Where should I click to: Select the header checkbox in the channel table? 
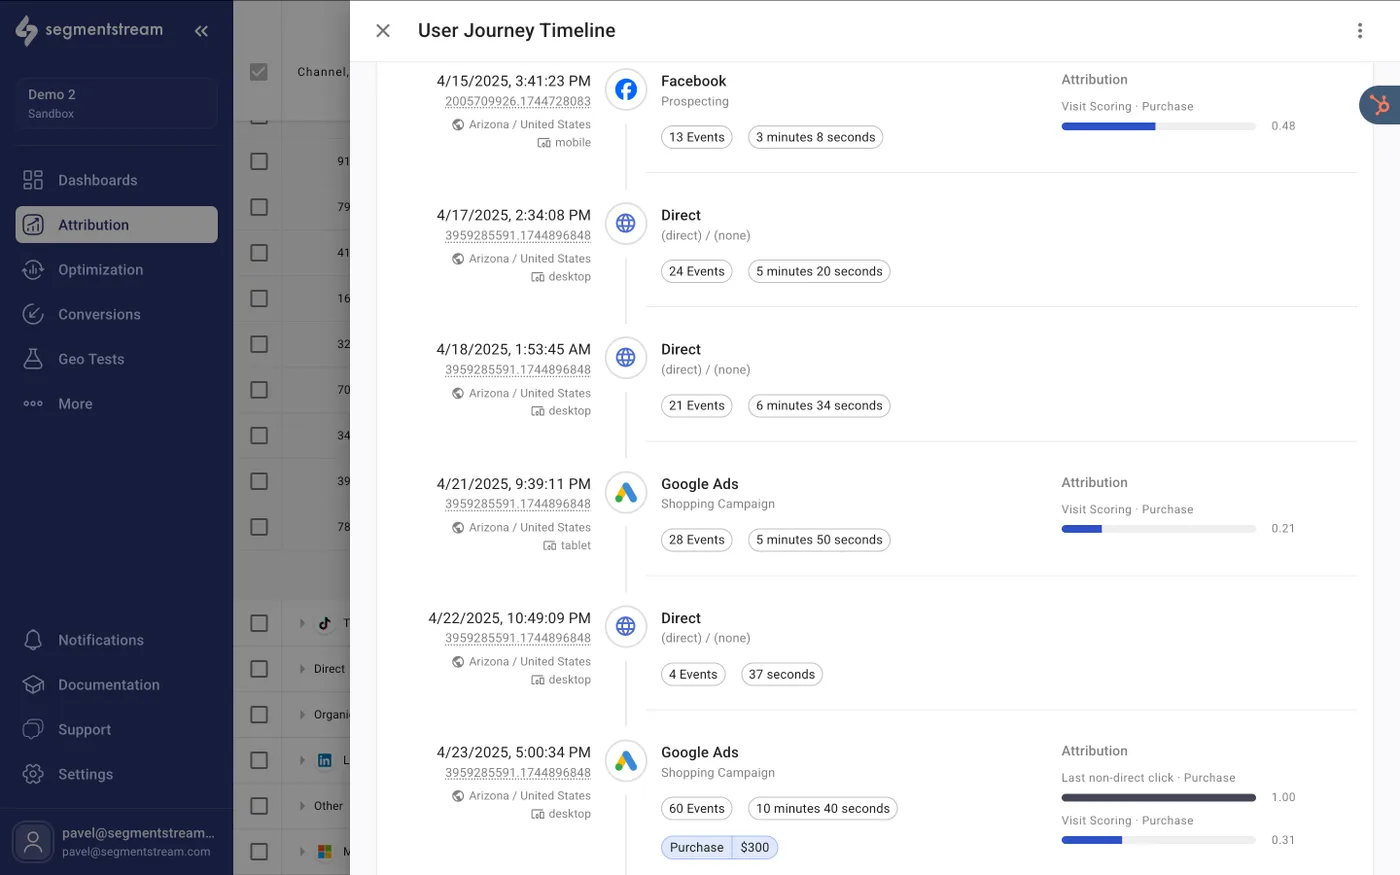pos(257,71)
